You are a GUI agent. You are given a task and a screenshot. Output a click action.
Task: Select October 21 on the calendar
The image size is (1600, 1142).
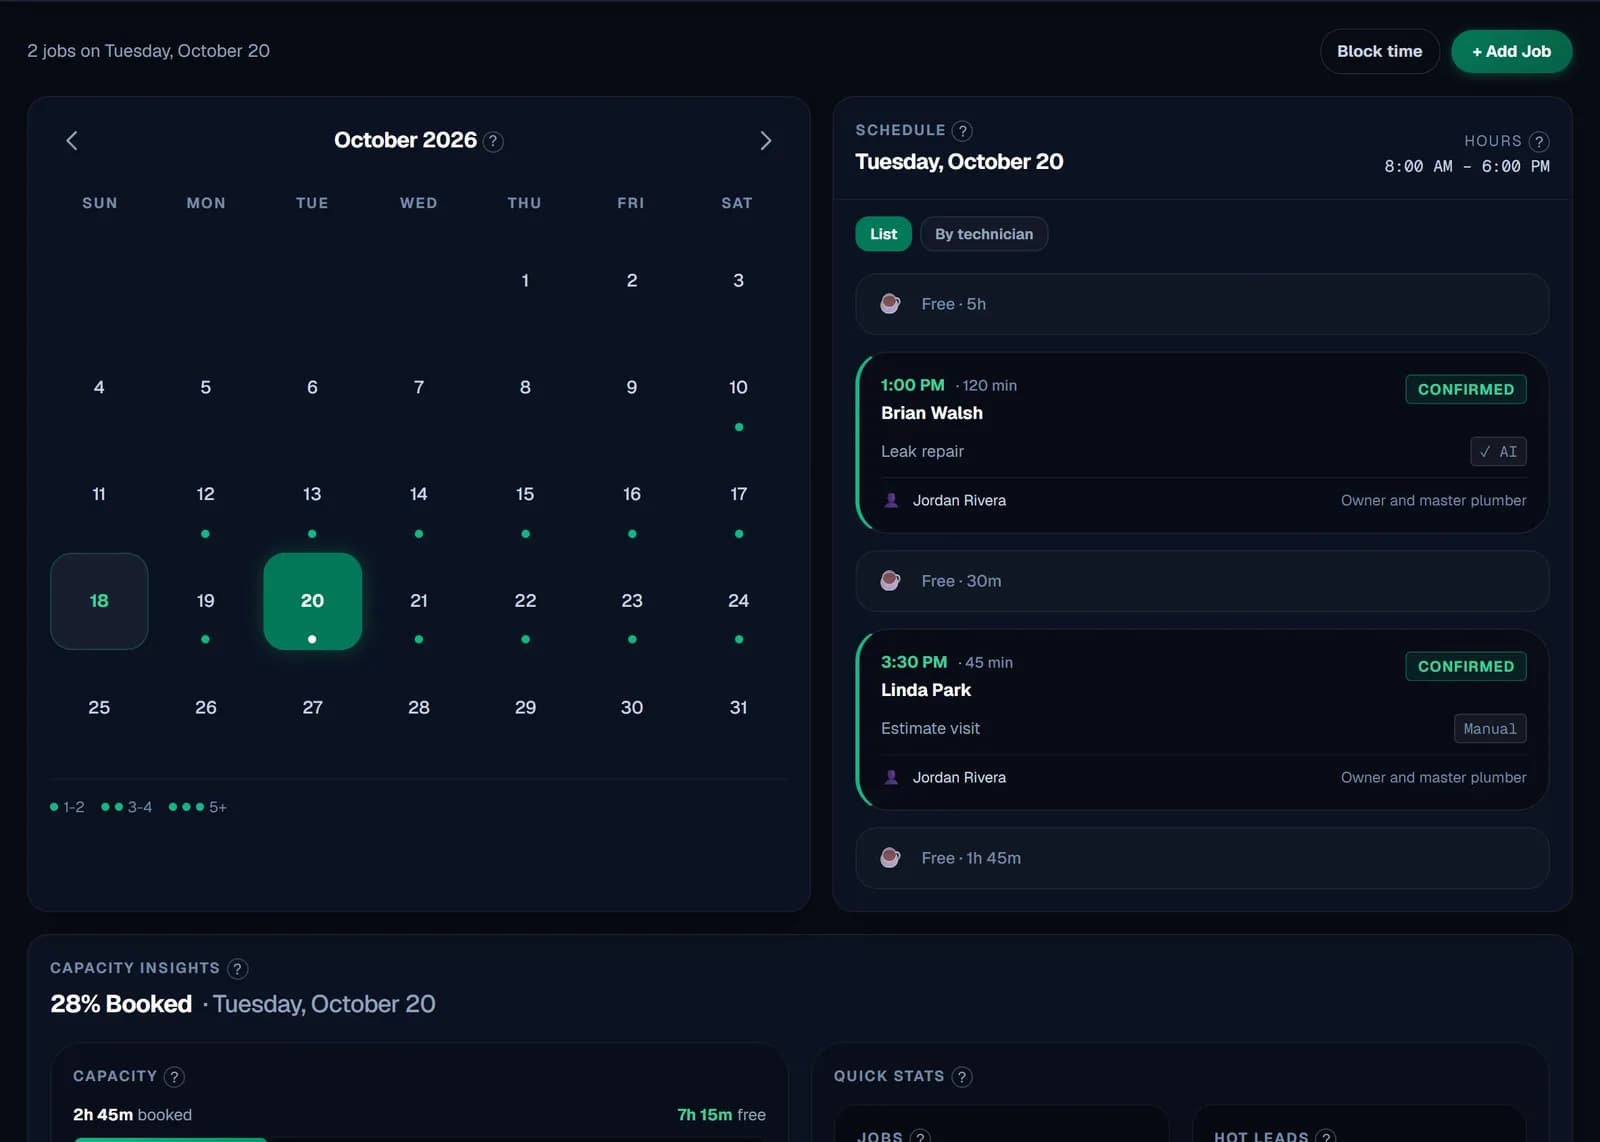tap(419, 601)
